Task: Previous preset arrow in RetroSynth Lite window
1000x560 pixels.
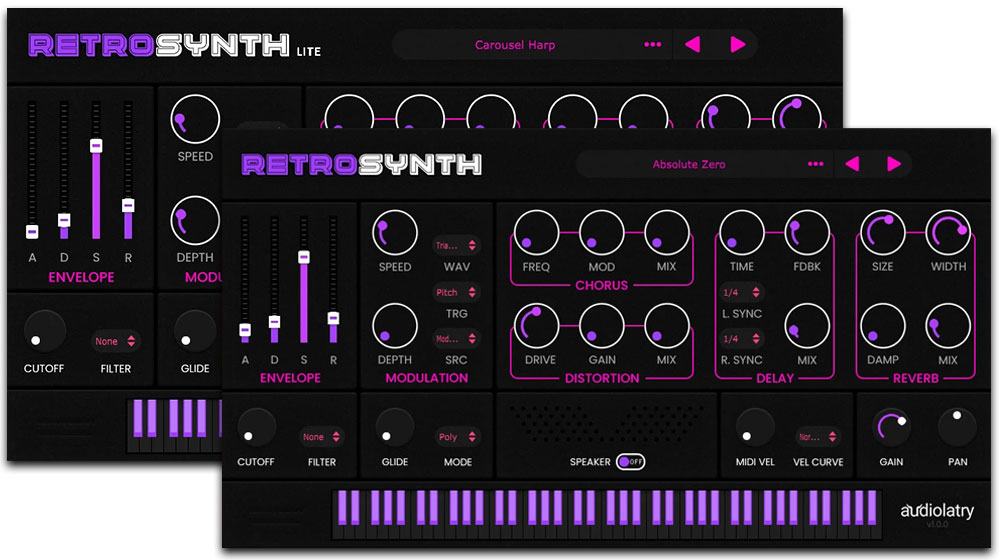Action: click(693, 45)
